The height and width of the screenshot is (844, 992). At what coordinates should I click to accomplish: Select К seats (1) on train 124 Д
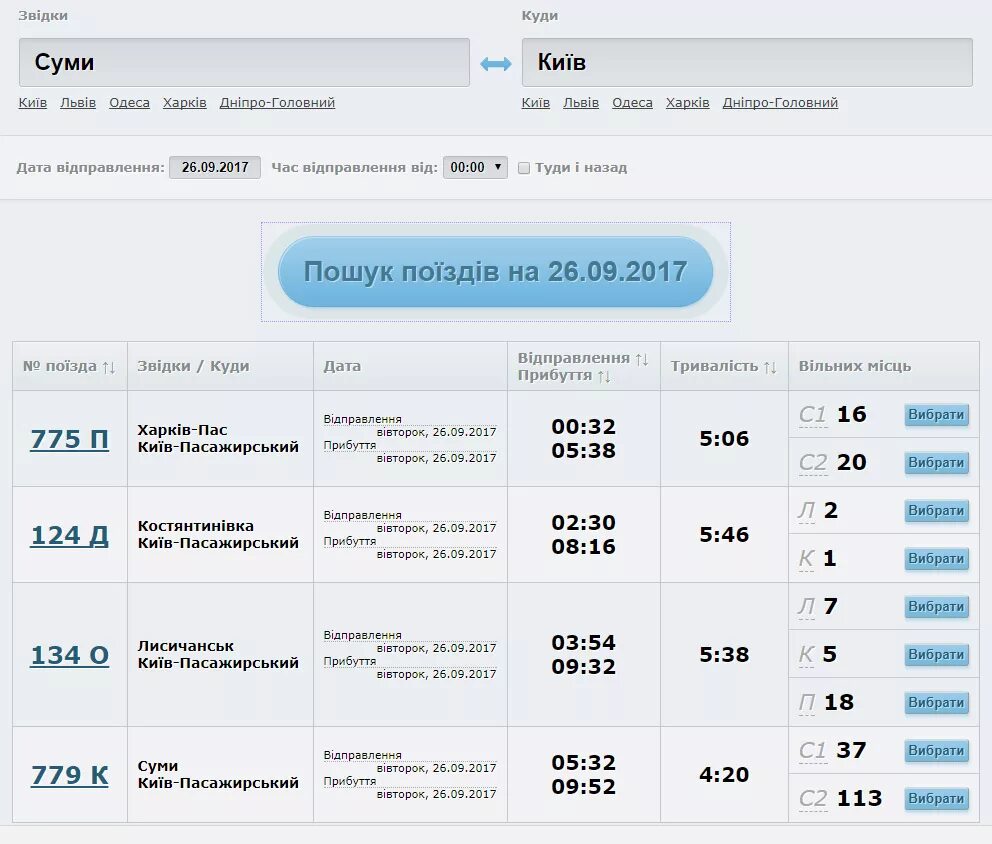[x=936, y=559]
